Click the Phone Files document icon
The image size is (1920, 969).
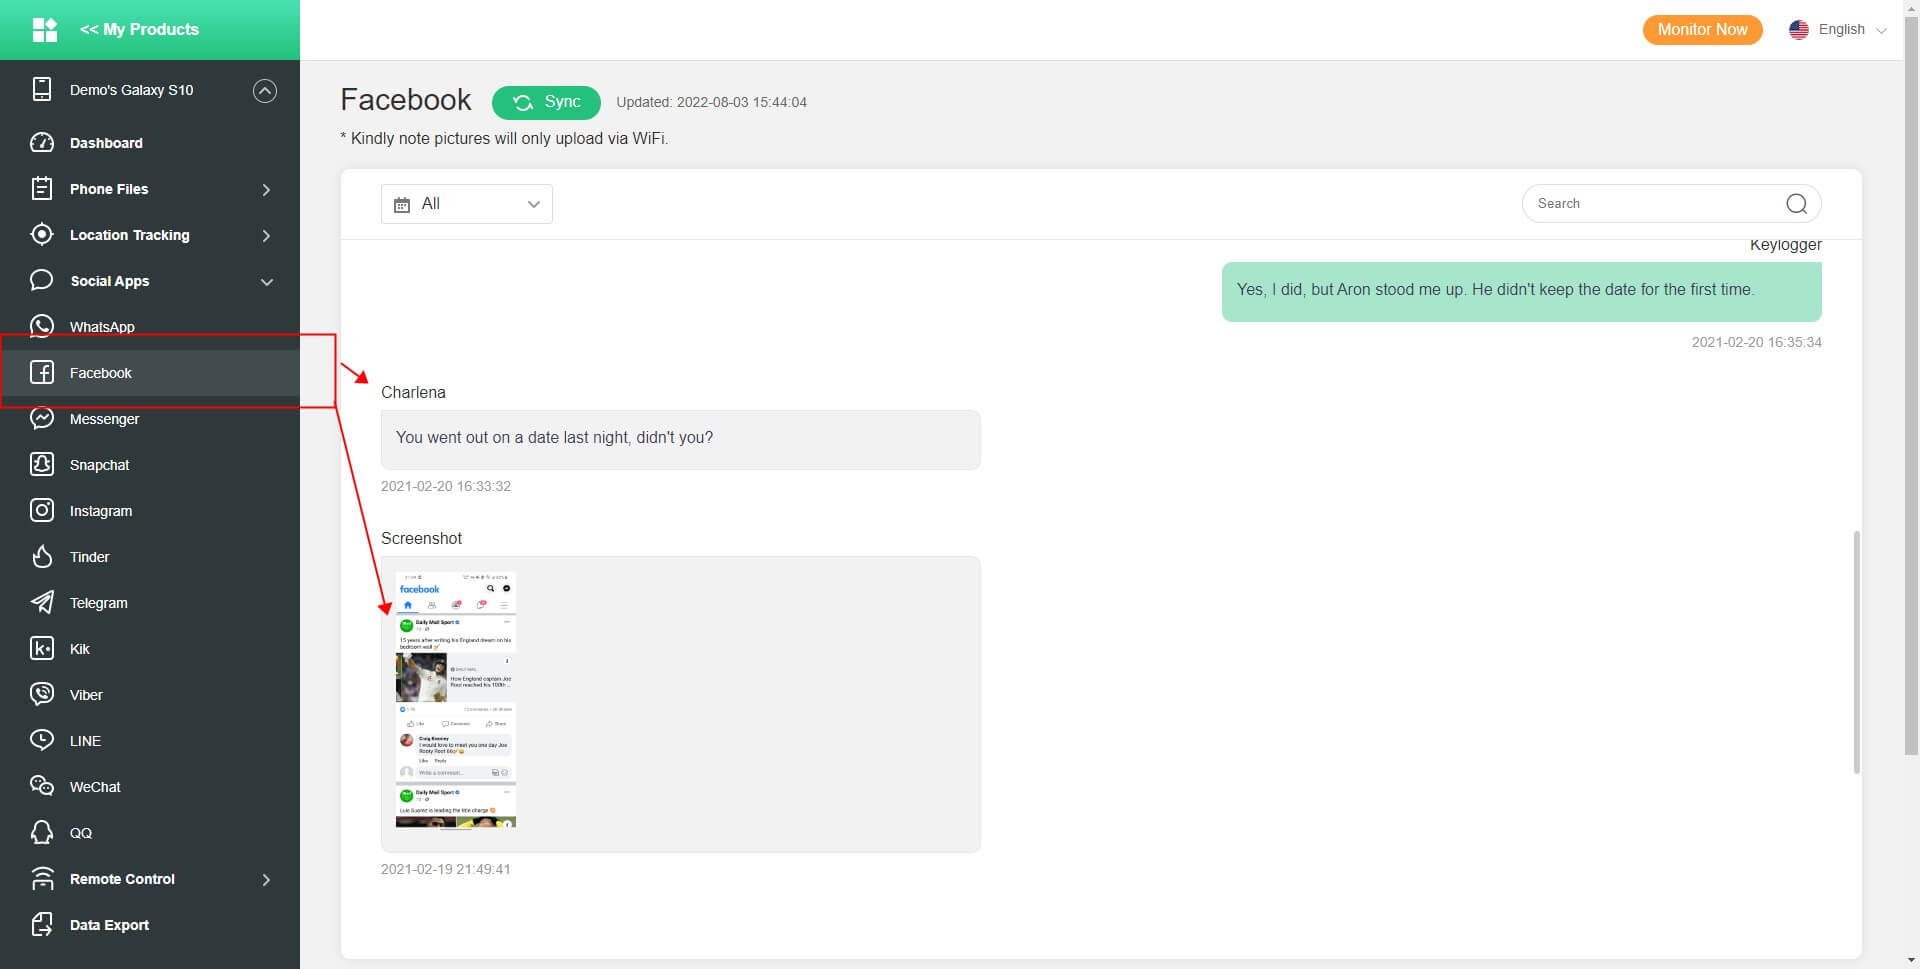coord(42,189)
